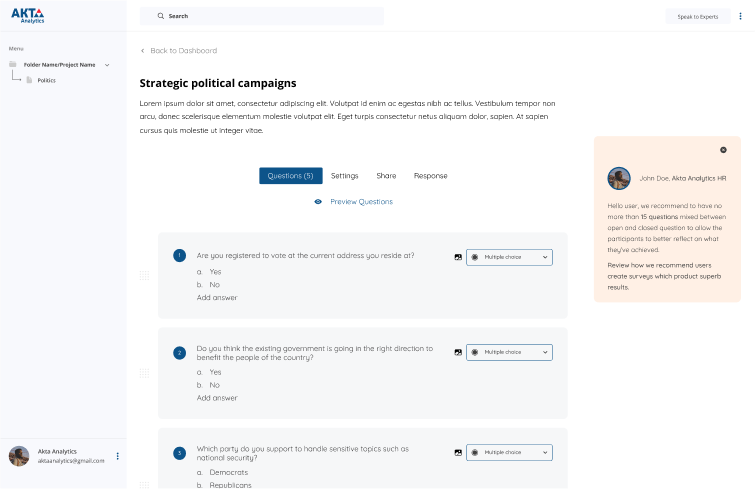Open account options dots beside Akta Analytics
Image resolution: width=755 pixels, height=489 pixels.
point(118,456)
